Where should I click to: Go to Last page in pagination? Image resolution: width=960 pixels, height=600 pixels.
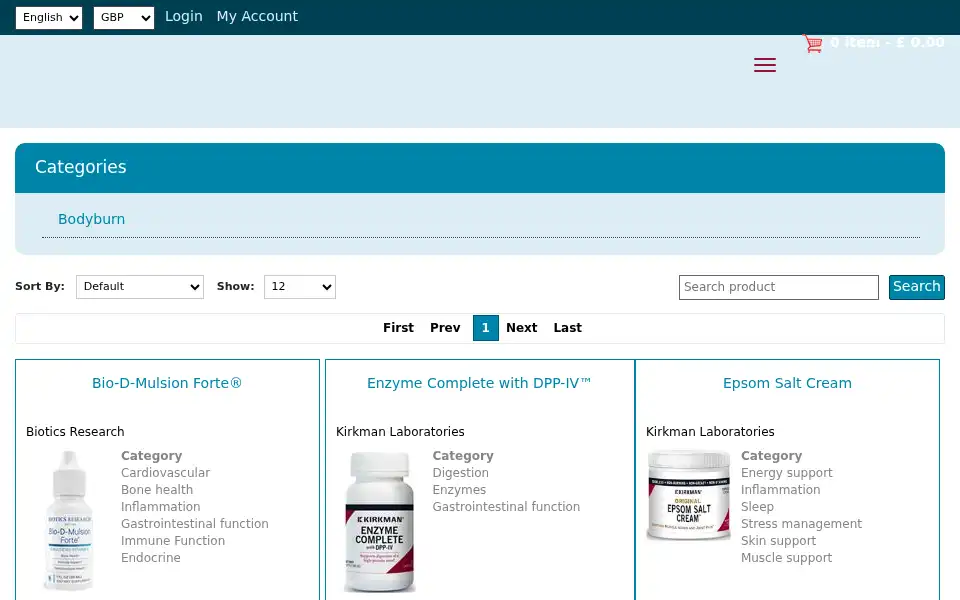coord(568,328)
